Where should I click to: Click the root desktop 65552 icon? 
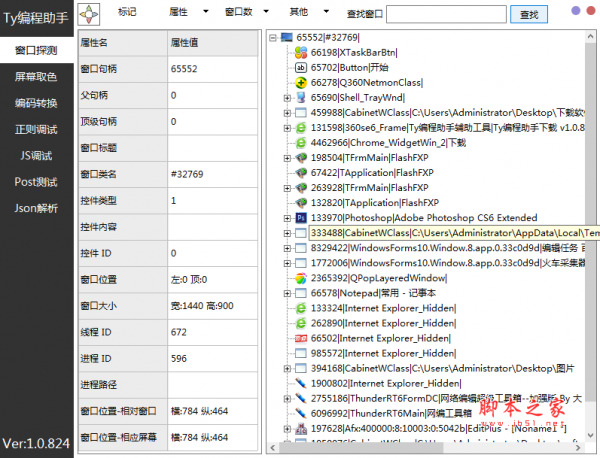click(x=287, y=37)
